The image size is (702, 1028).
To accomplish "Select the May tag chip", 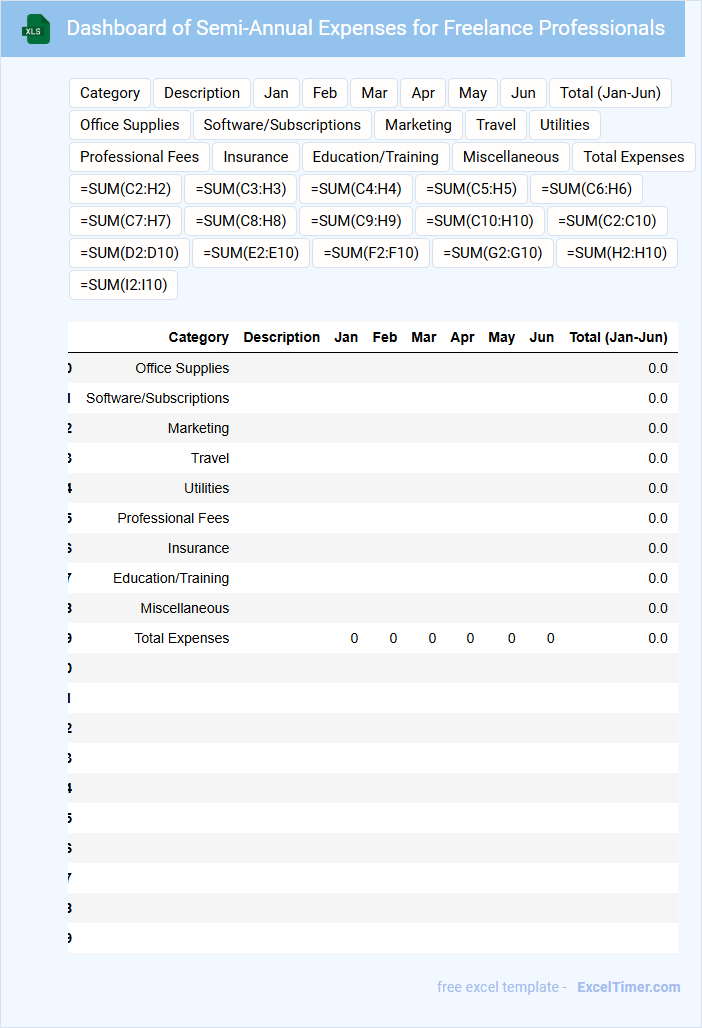I will pos(473,93).
